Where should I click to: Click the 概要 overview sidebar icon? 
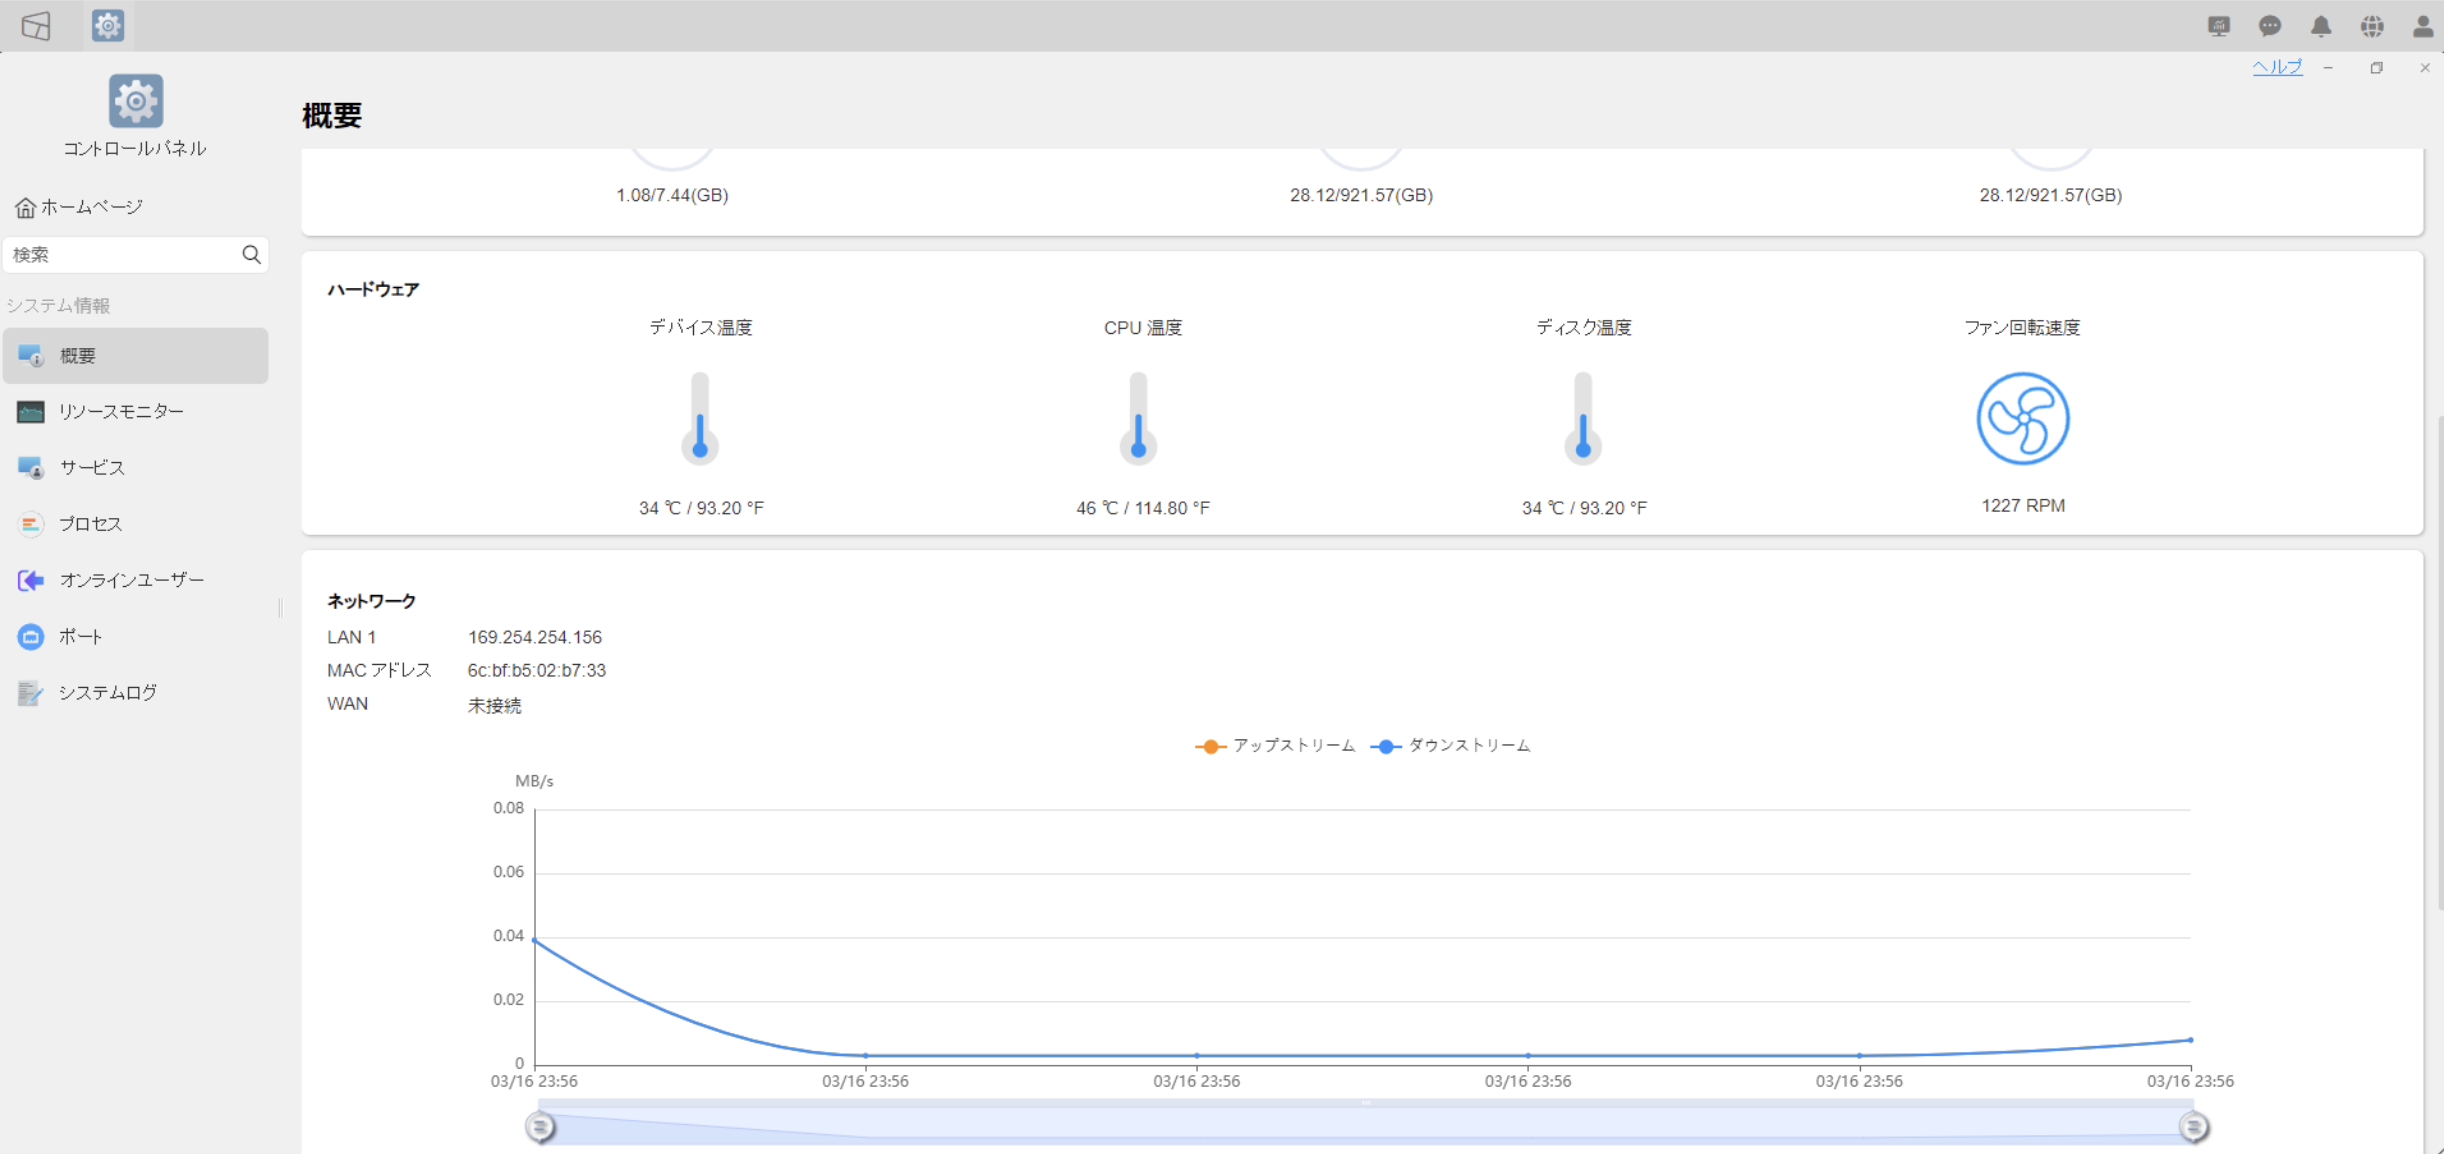click(x=30, y=356)
